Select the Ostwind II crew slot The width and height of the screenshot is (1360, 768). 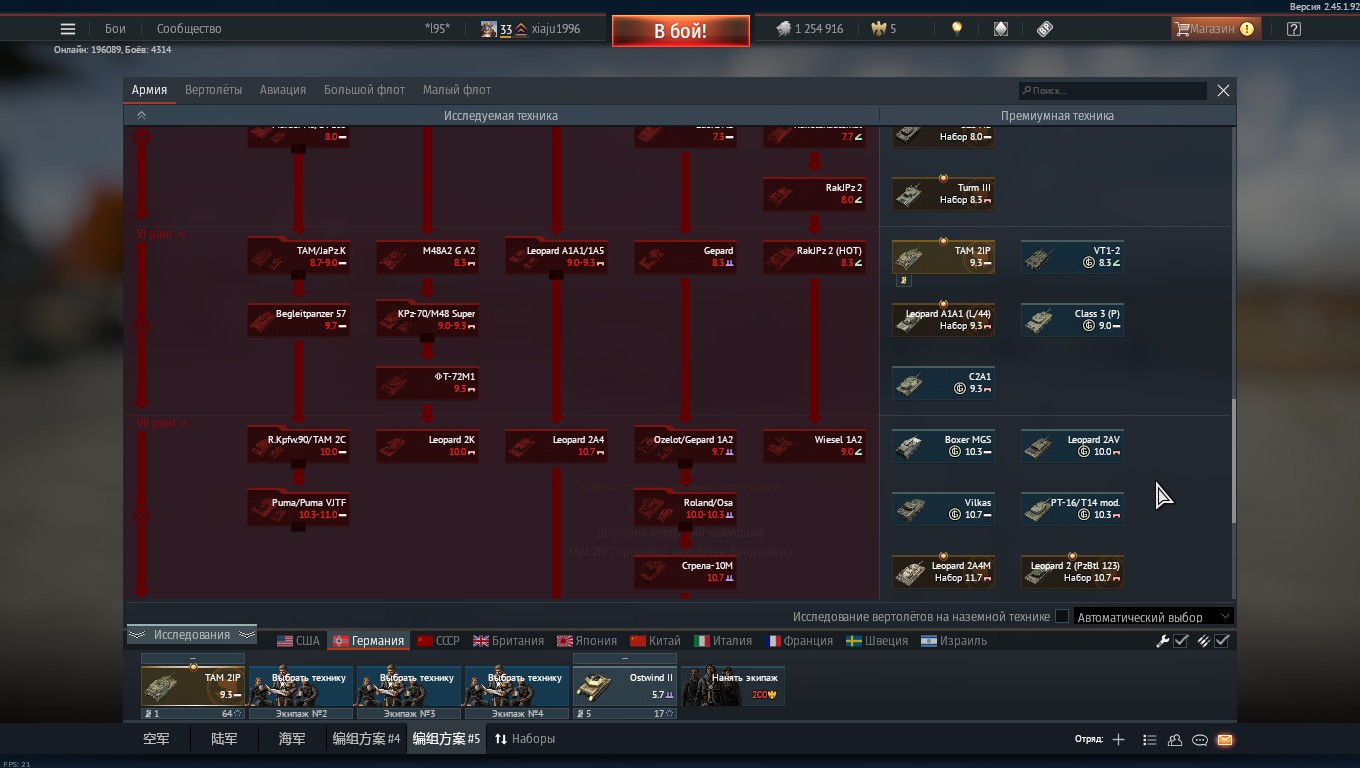tap(625, 687)
